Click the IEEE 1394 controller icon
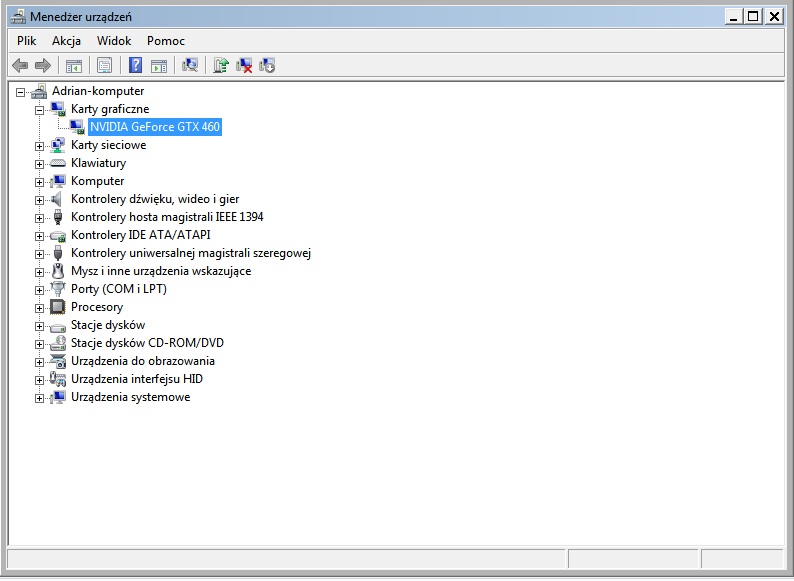 (x=58, y=217)
